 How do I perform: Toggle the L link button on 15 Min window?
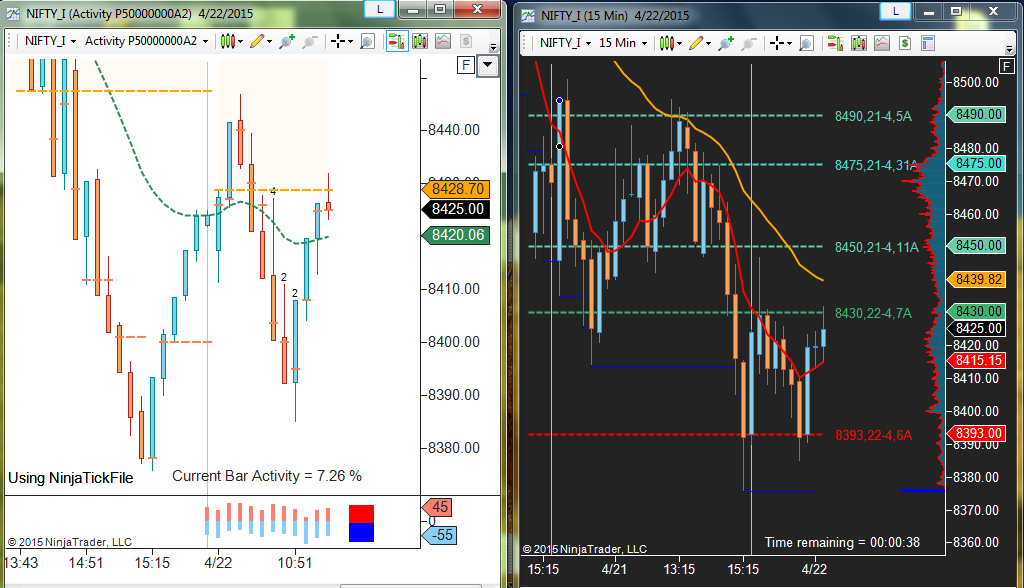(895, 10)
